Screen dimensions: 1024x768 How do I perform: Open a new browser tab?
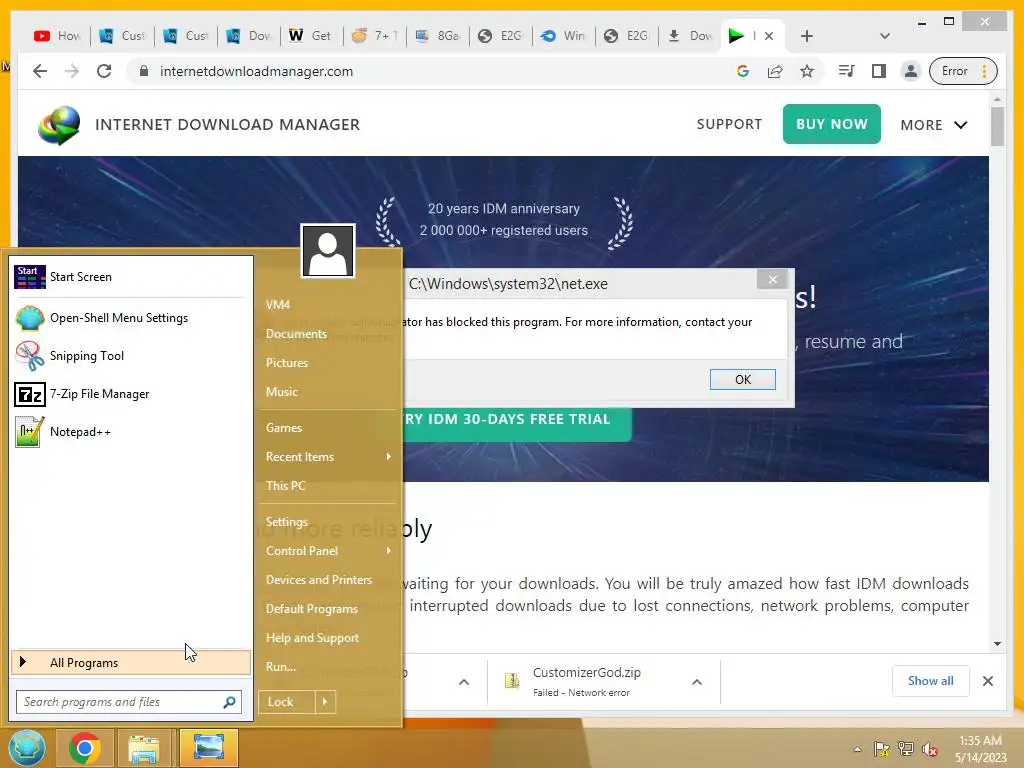tap(807, 36)
